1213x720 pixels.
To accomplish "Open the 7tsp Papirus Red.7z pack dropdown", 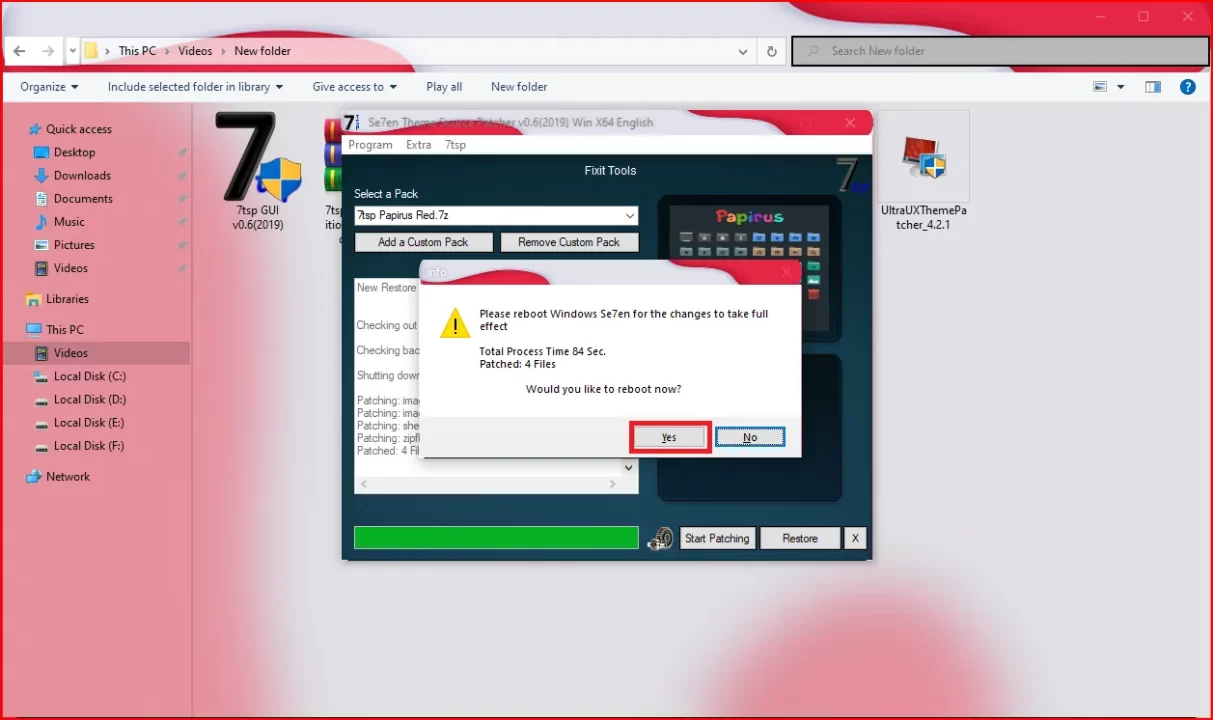I will tap(629, 216).
